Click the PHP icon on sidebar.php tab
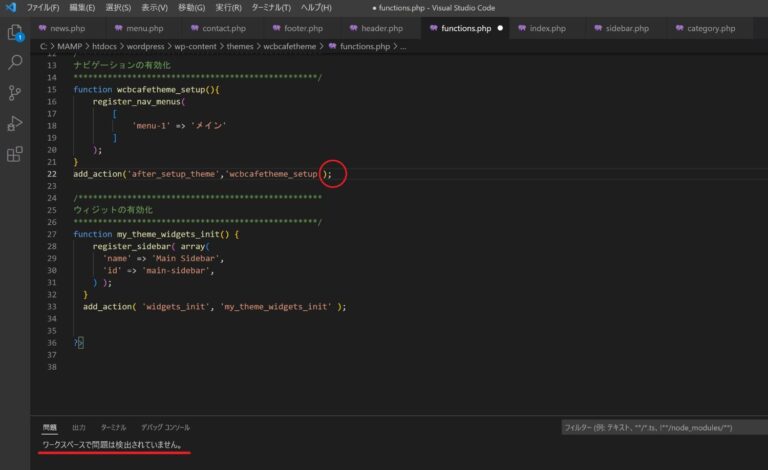This screenshot has height=470, width=768. point(598,28)
